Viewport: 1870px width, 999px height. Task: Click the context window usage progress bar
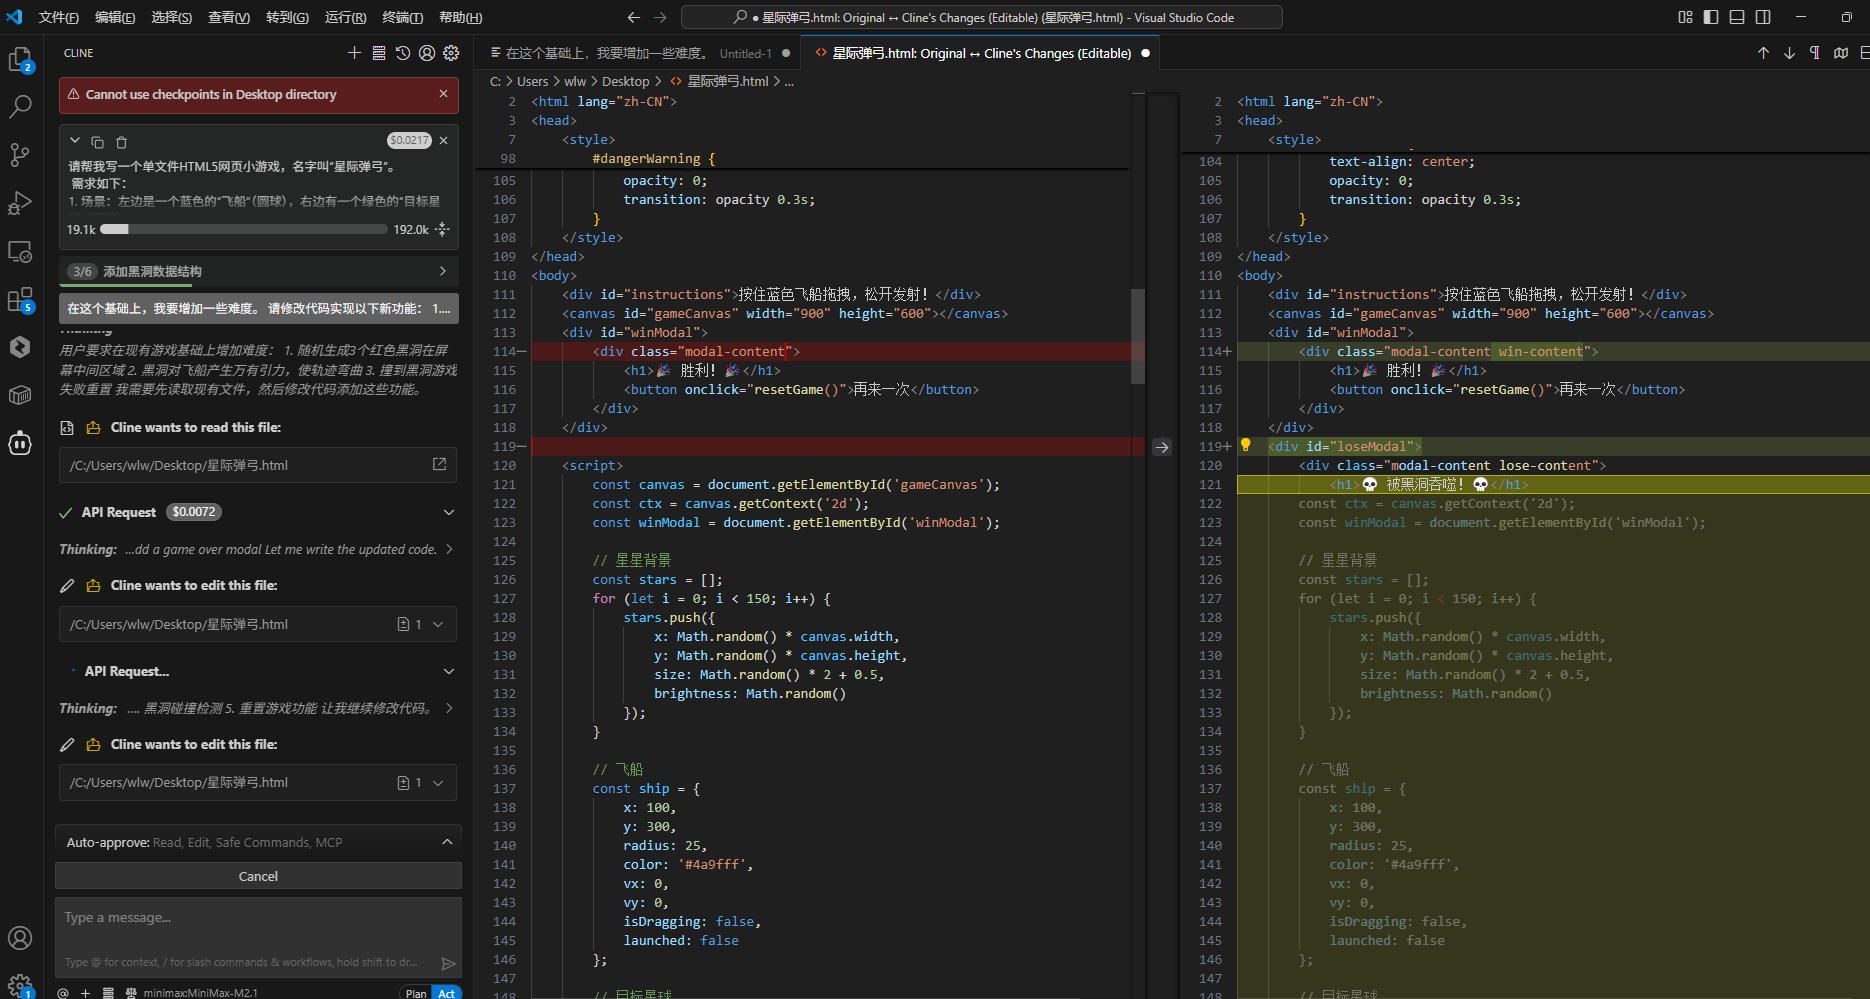click(243, 229)
